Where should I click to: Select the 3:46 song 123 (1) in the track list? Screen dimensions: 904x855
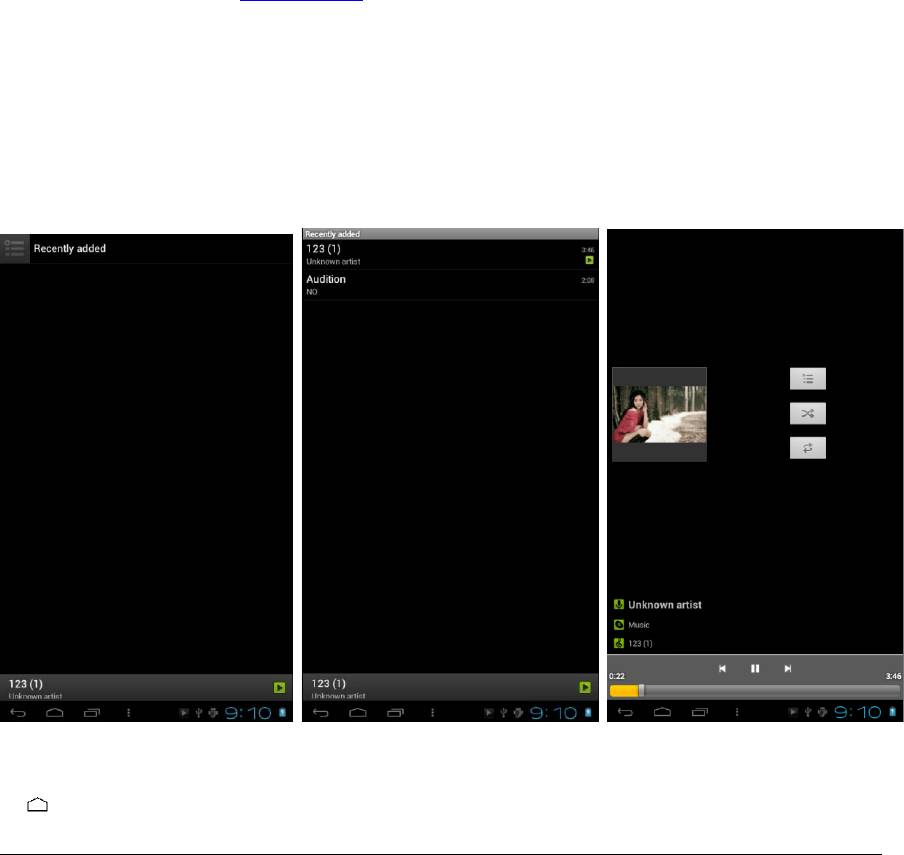tap(449, 254)
